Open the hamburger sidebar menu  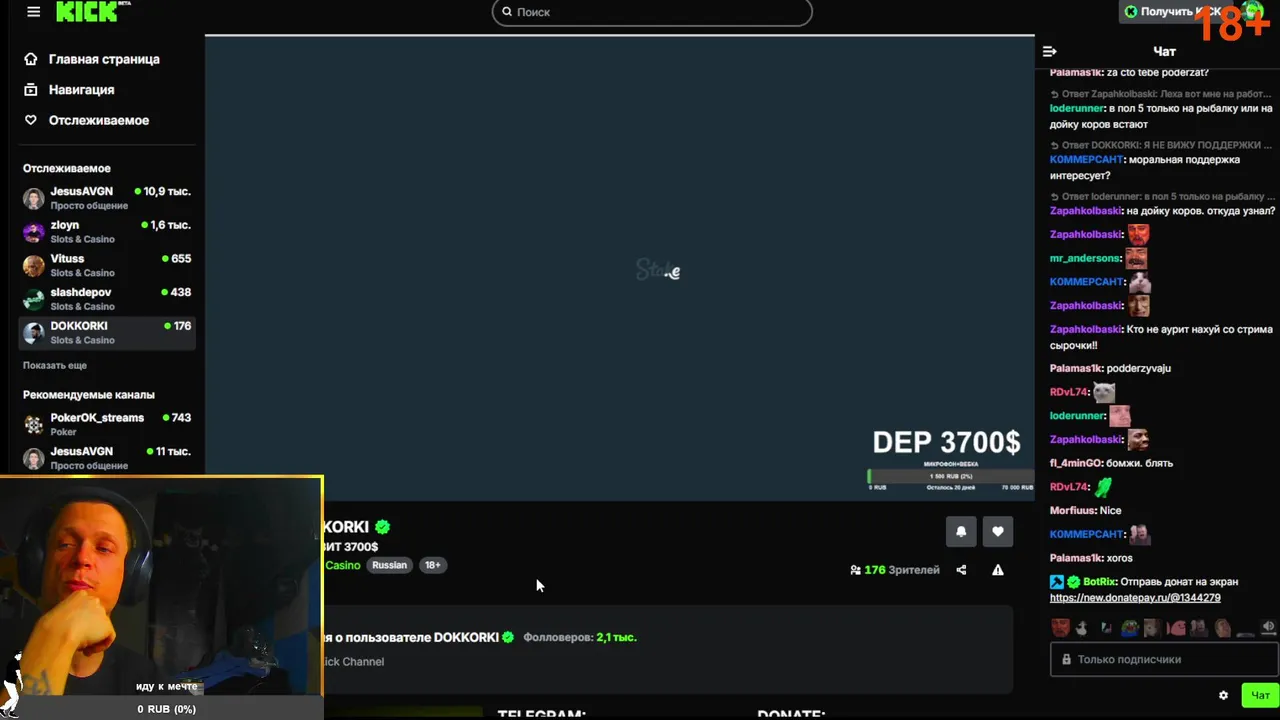click(34, 12)
